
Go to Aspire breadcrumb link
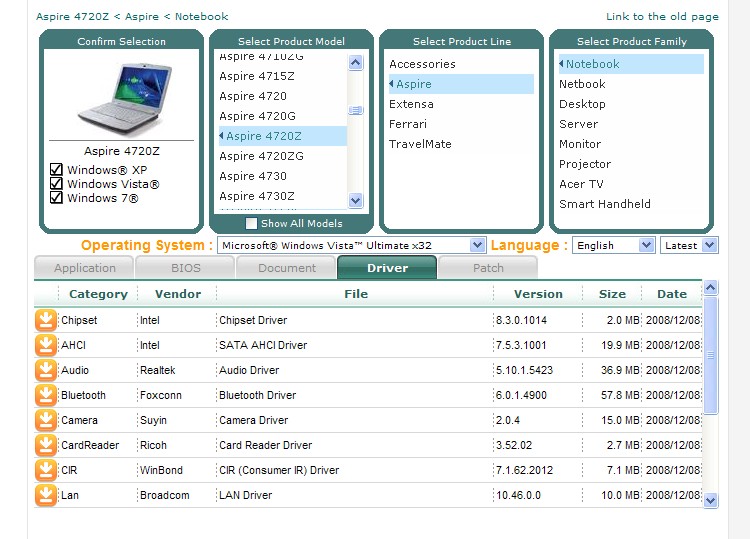click(x=142, y=17)
